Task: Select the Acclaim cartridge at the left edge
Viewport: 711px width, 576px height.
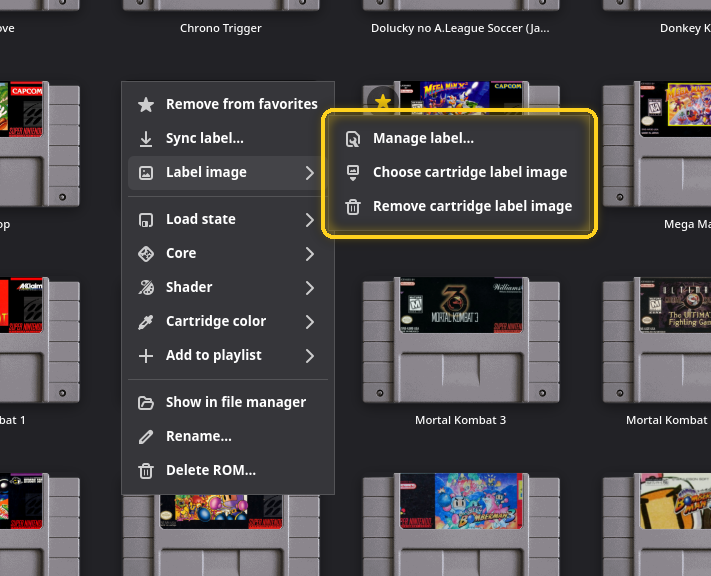Action: (x=40, y=339)
